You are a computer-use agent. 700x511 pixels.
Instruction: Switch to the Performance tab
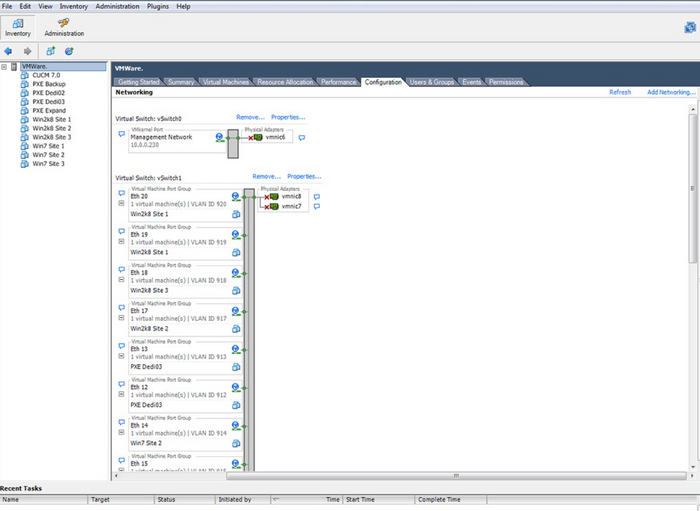pos(338,82)
